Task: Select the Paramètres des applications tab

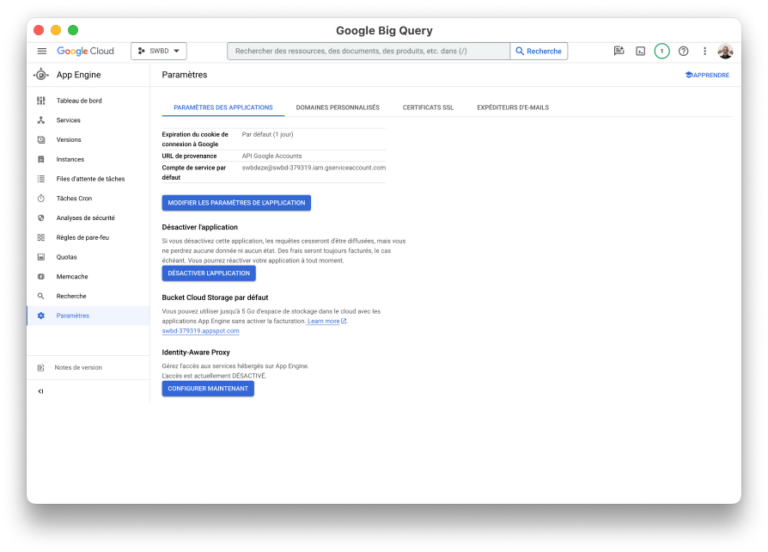Action: 223,108
